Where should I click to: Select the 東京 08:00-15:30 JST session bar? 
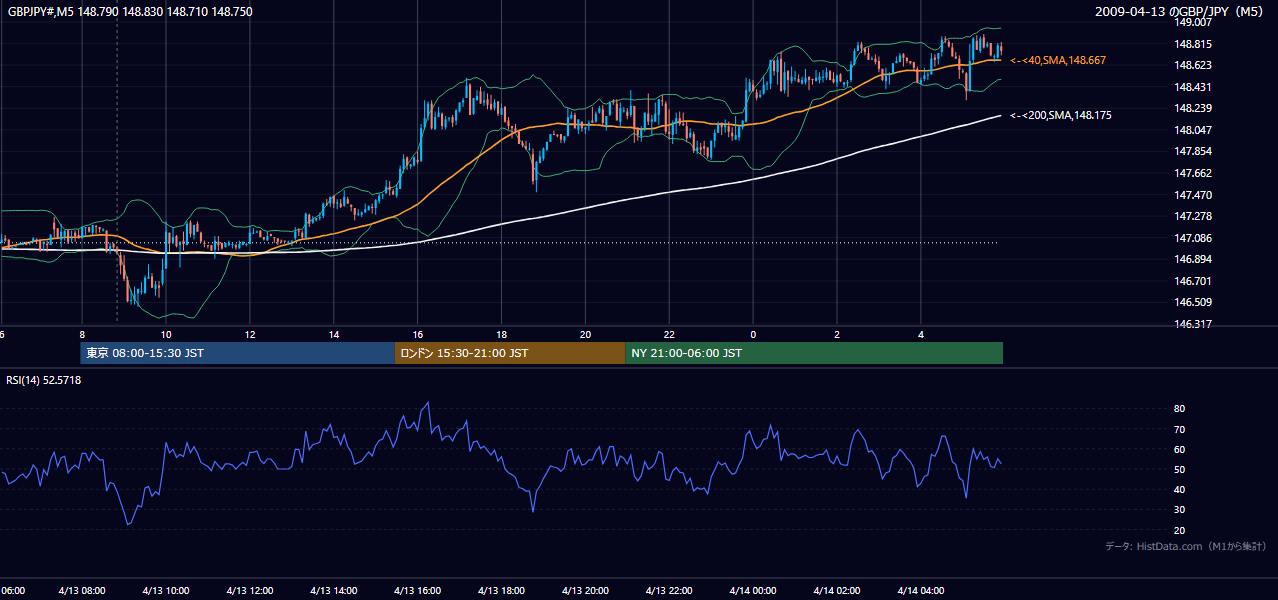click(x=238, y=353)
